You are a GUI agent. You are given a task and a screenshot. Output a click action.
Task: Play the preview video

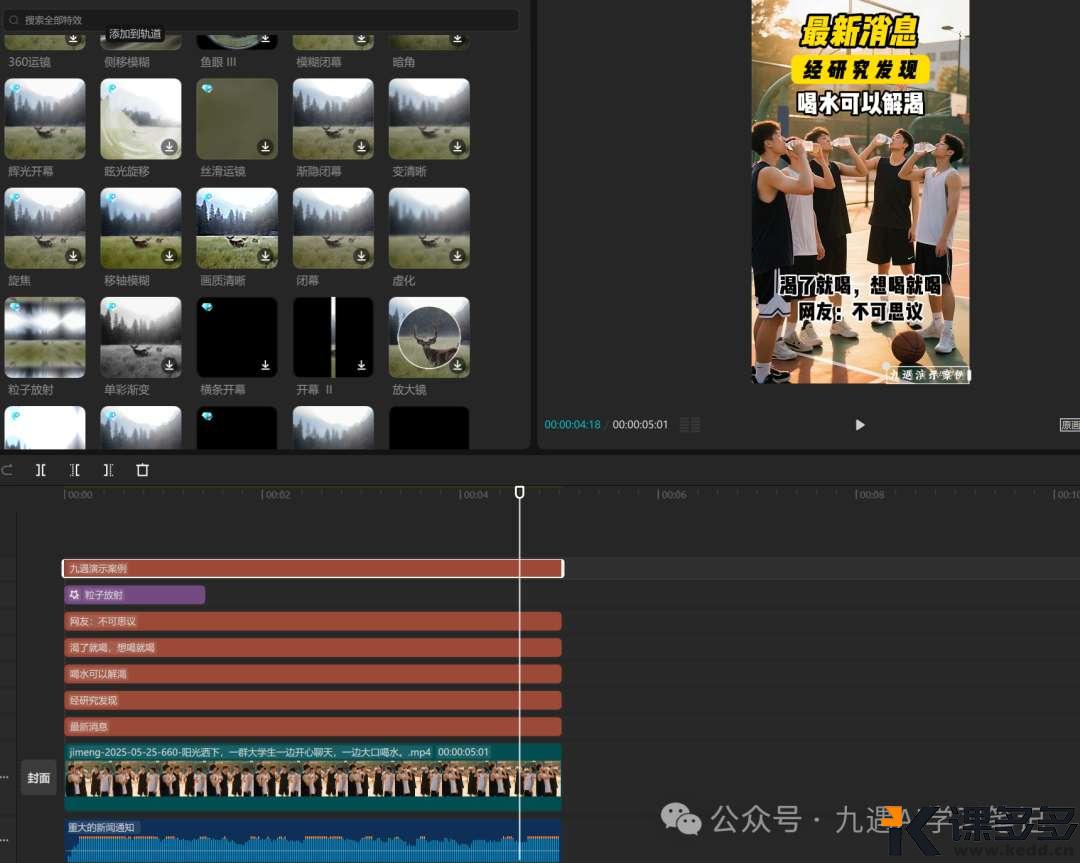point(860,425)
